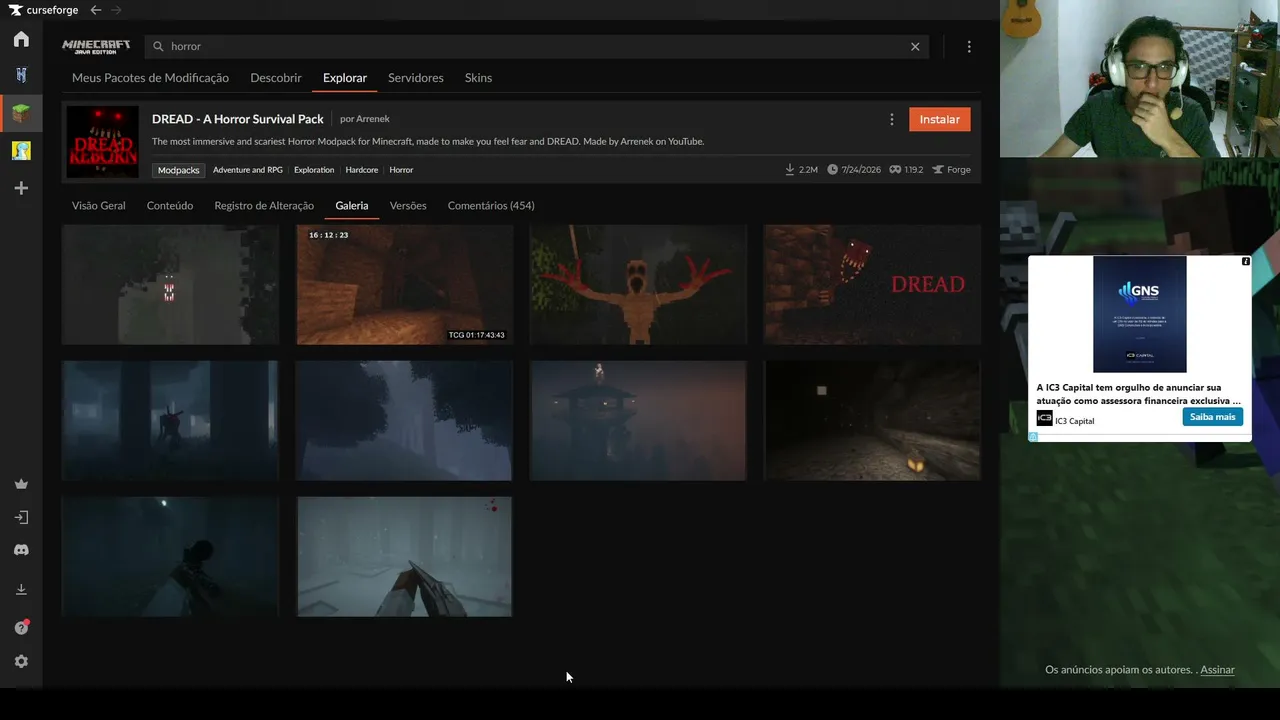Image resolution: width=1280 pixels, height=720 pixels.
Task: Open the Discord icon in sidebar
Action: coord(21,550)
